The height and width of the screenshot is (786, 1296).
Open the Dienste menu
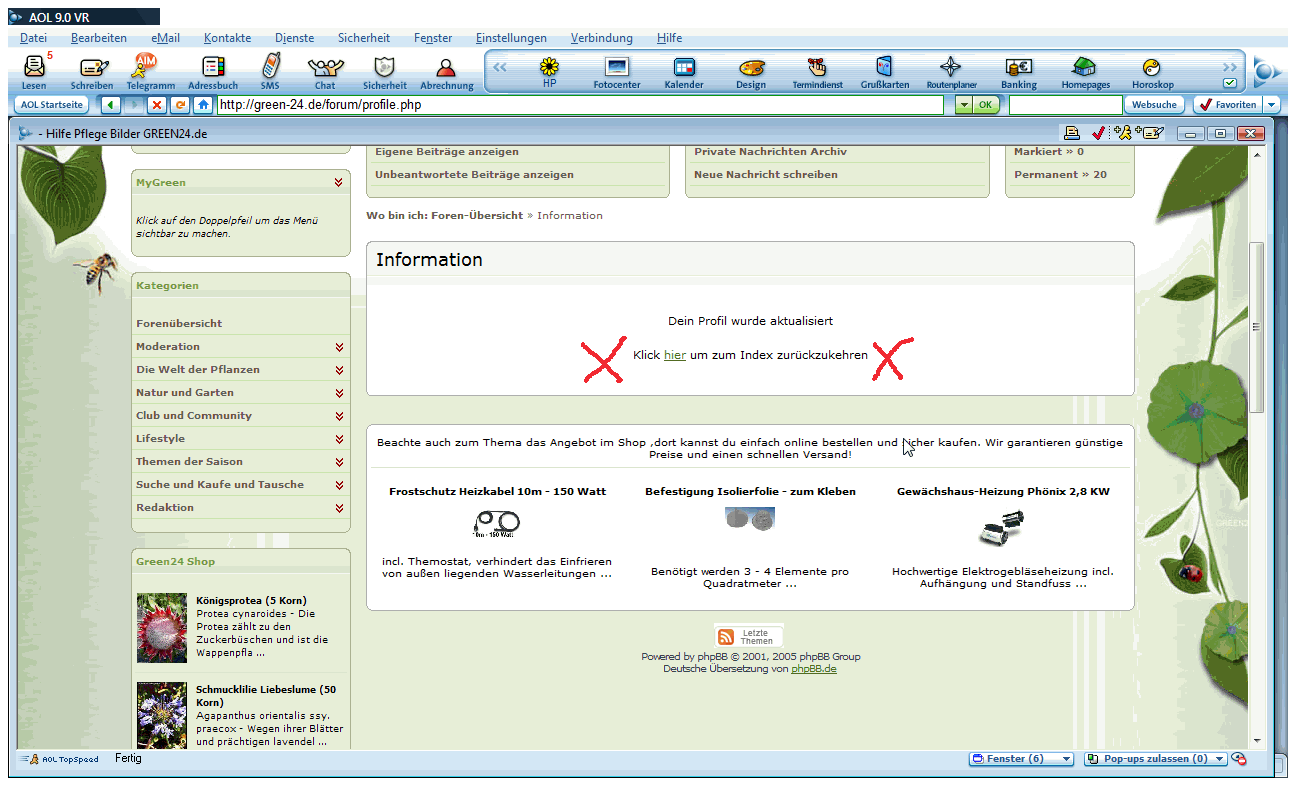tap(294, 38)
